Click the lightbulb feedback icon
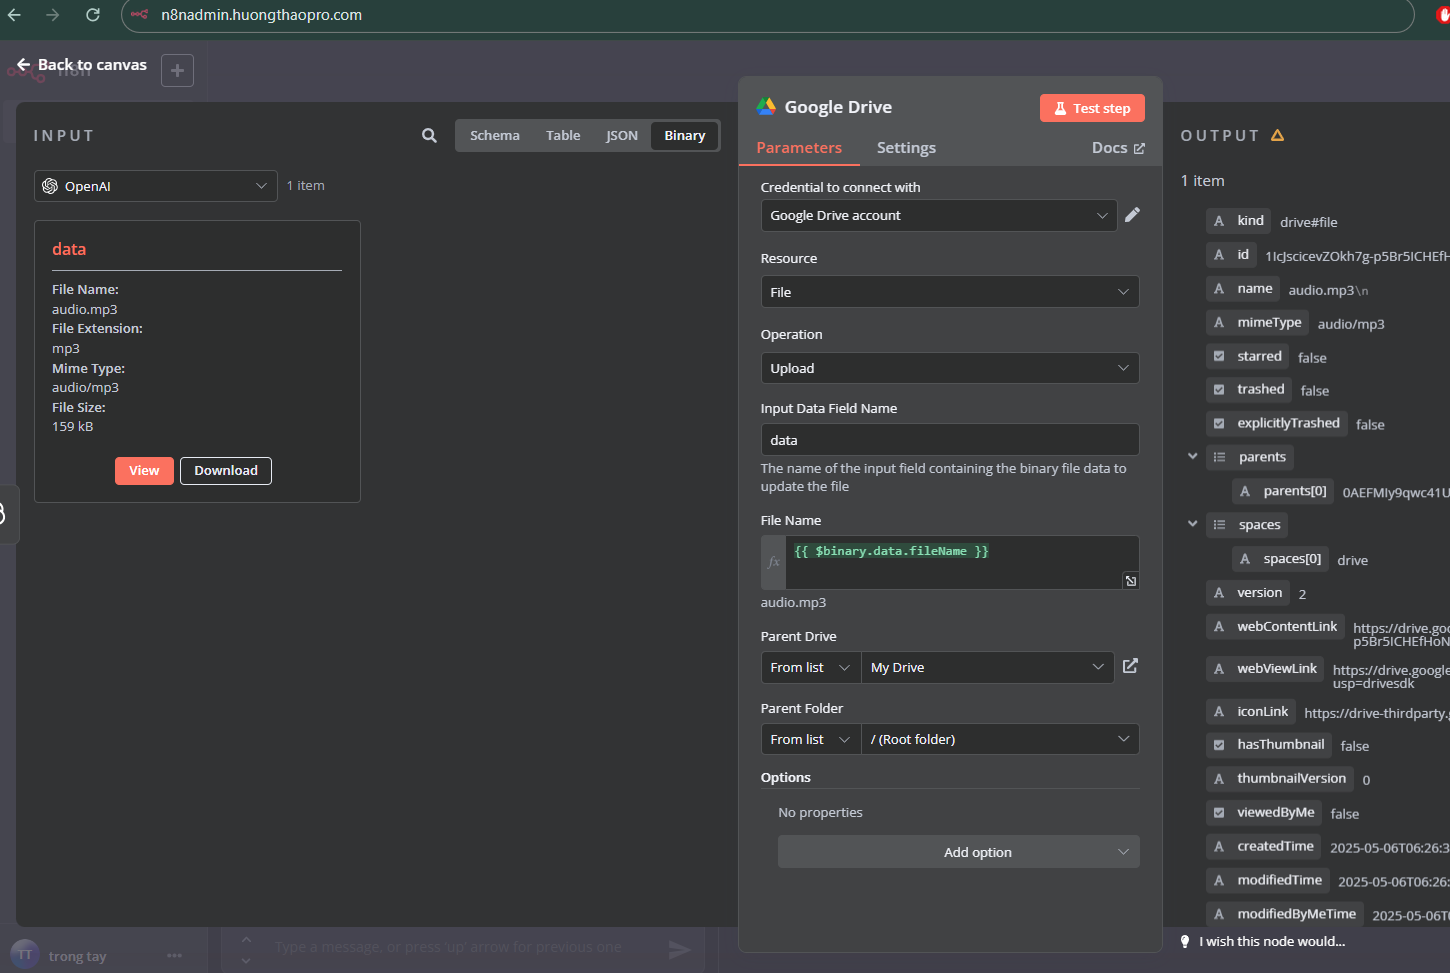 [1185, 941]
